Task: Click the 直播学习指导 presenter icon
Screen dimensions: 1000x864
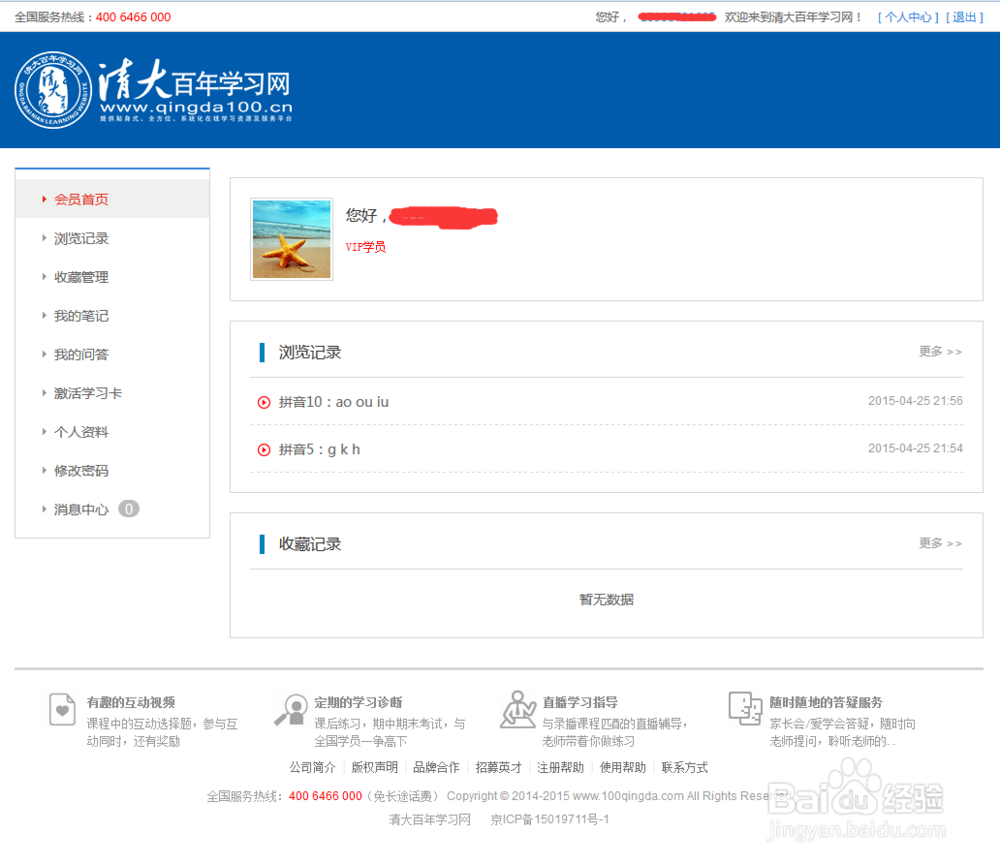Action: coord(518,711)
